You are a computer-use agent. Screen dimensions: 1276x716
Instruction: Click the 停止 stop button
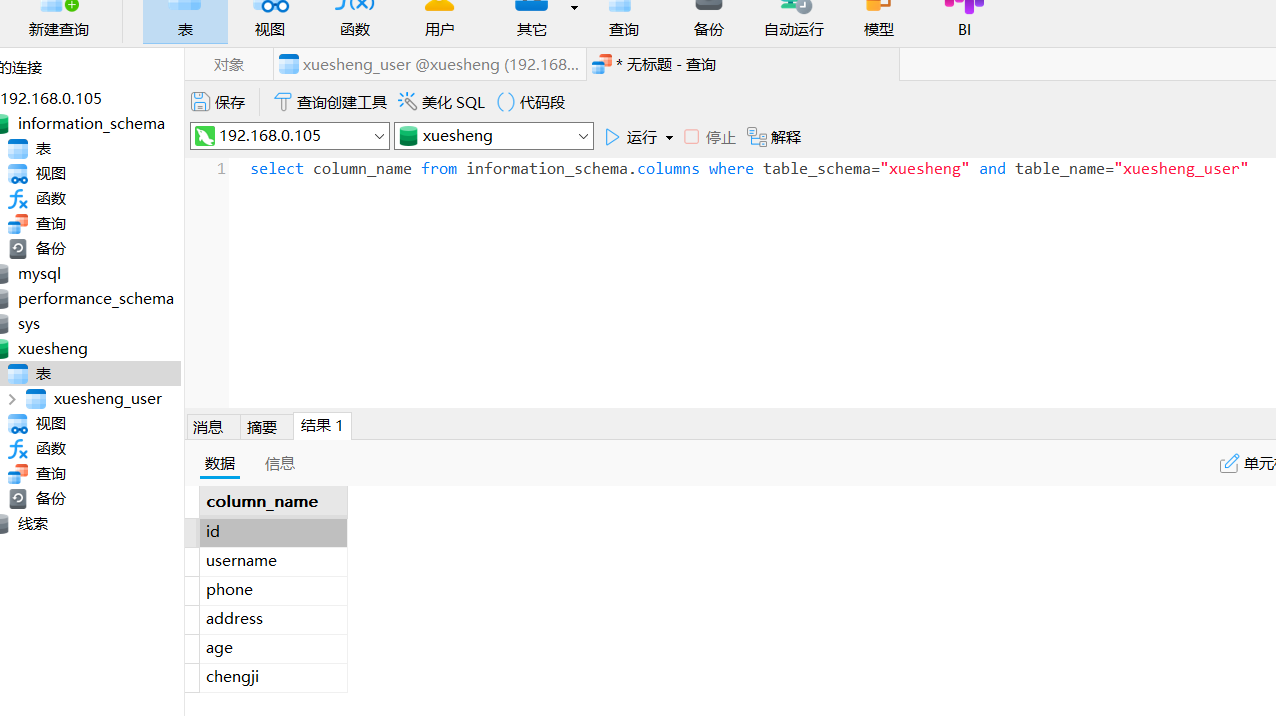[x=709, y=137]
